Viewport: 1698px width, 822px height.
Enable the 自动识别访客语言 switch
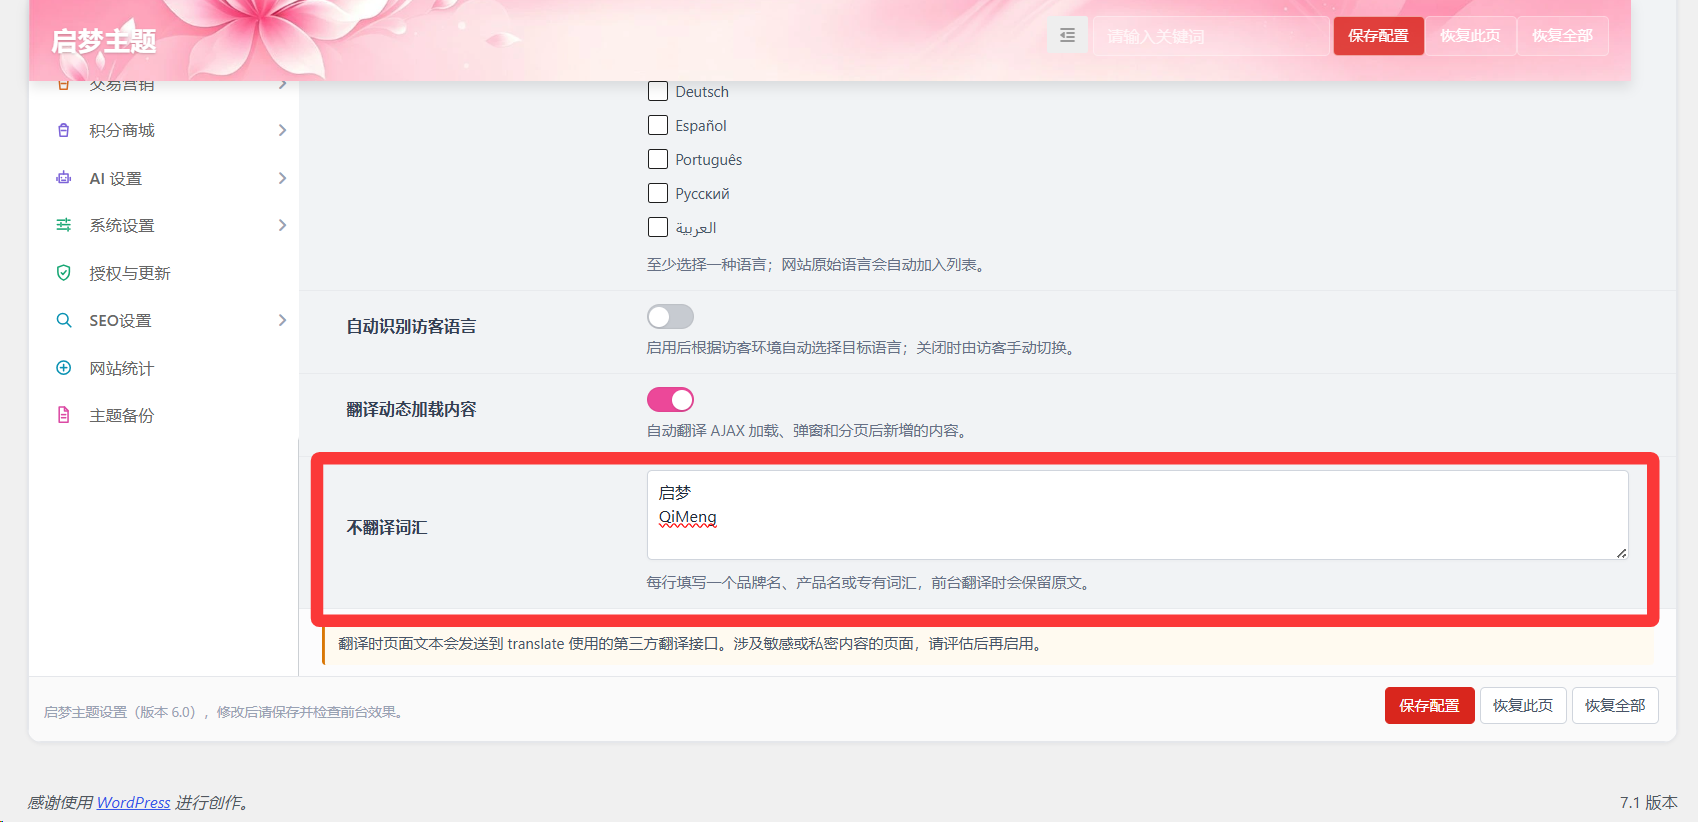click(670, 317)
